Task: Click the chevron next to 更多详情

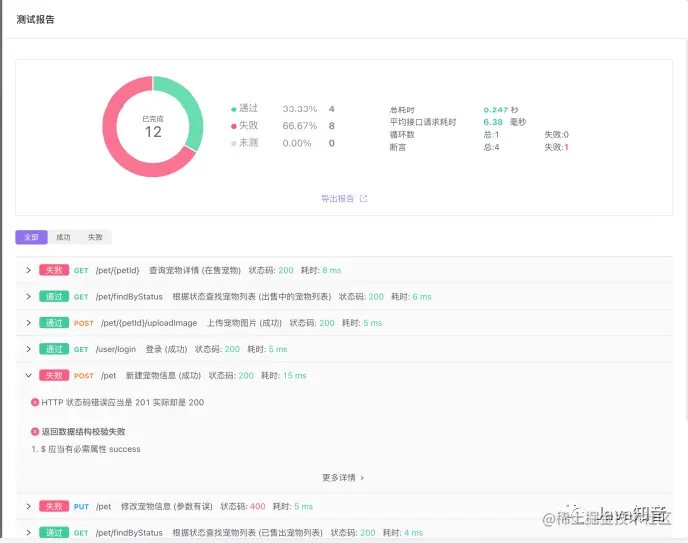Action: pyautogui.click(x=362, y=478)
